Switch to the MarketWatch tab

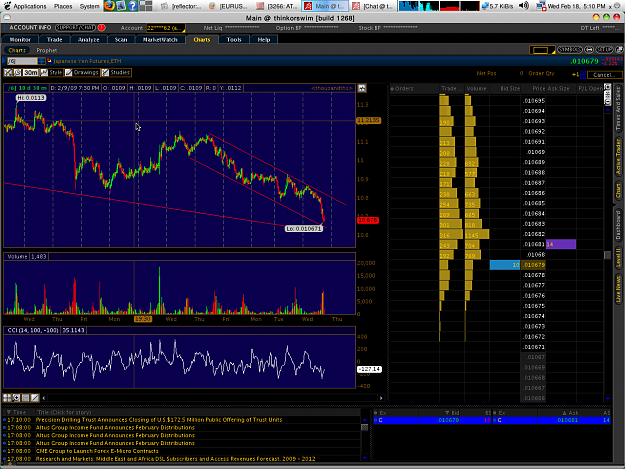160,39
